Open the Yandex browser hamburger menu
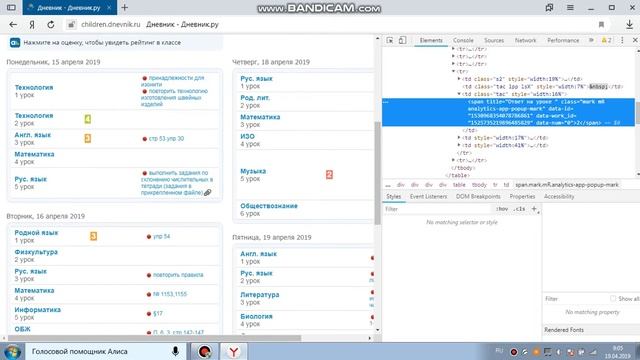Screen dimensions: 640x360 click(x=570, y=7)
